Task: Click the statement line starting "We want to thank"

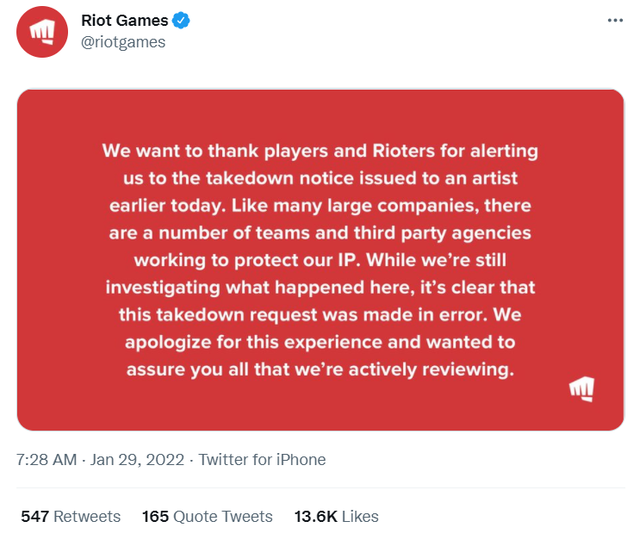Action: coord(320,151)
